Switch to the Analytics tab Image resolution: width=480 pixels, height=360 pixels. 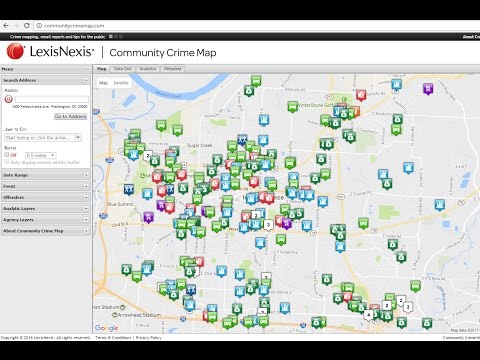(148, 69)
